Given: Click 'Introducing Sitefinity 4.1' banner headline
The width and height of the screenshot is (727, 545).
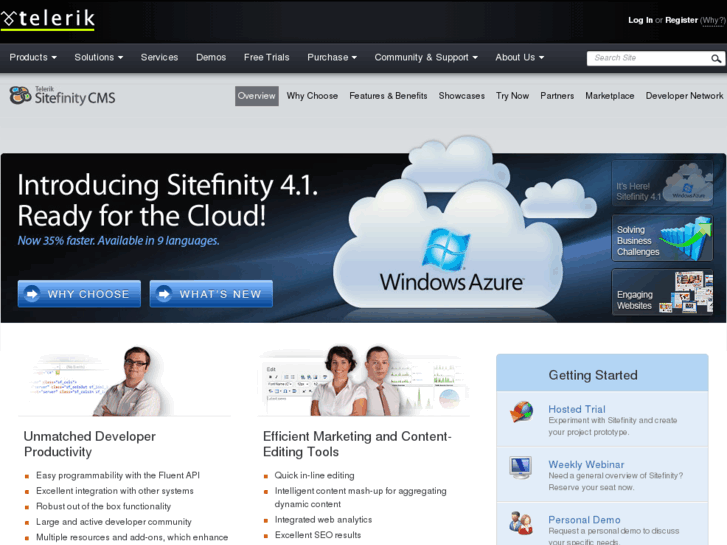Looking at the screenshot, I should 168,185.
